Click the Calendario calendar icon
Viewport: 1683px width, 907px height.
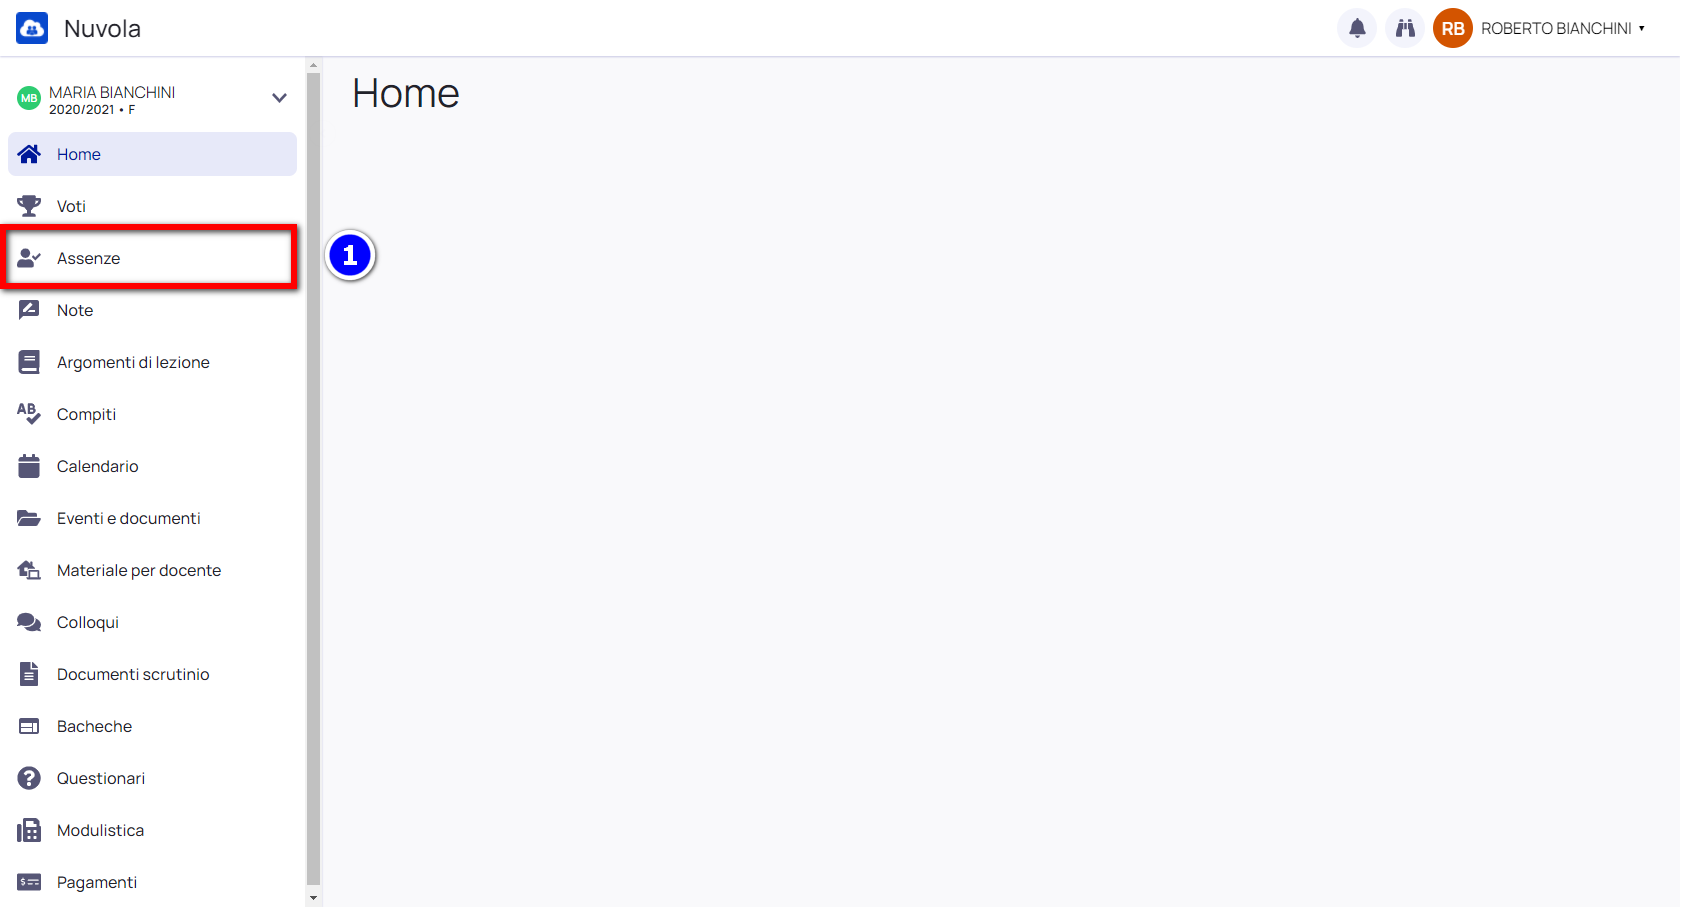29,466
